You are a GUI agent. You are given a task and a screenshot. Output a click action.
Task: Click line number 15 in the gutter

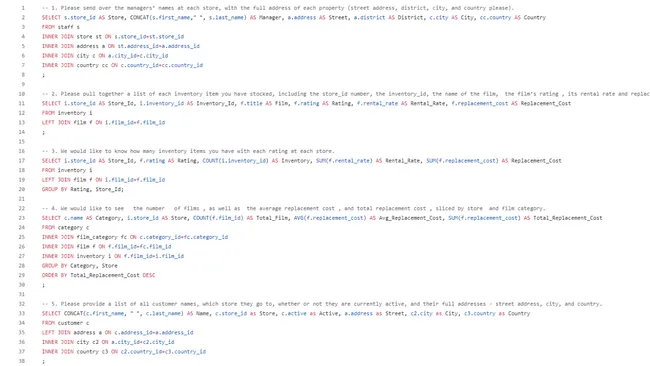coord(22,141)
